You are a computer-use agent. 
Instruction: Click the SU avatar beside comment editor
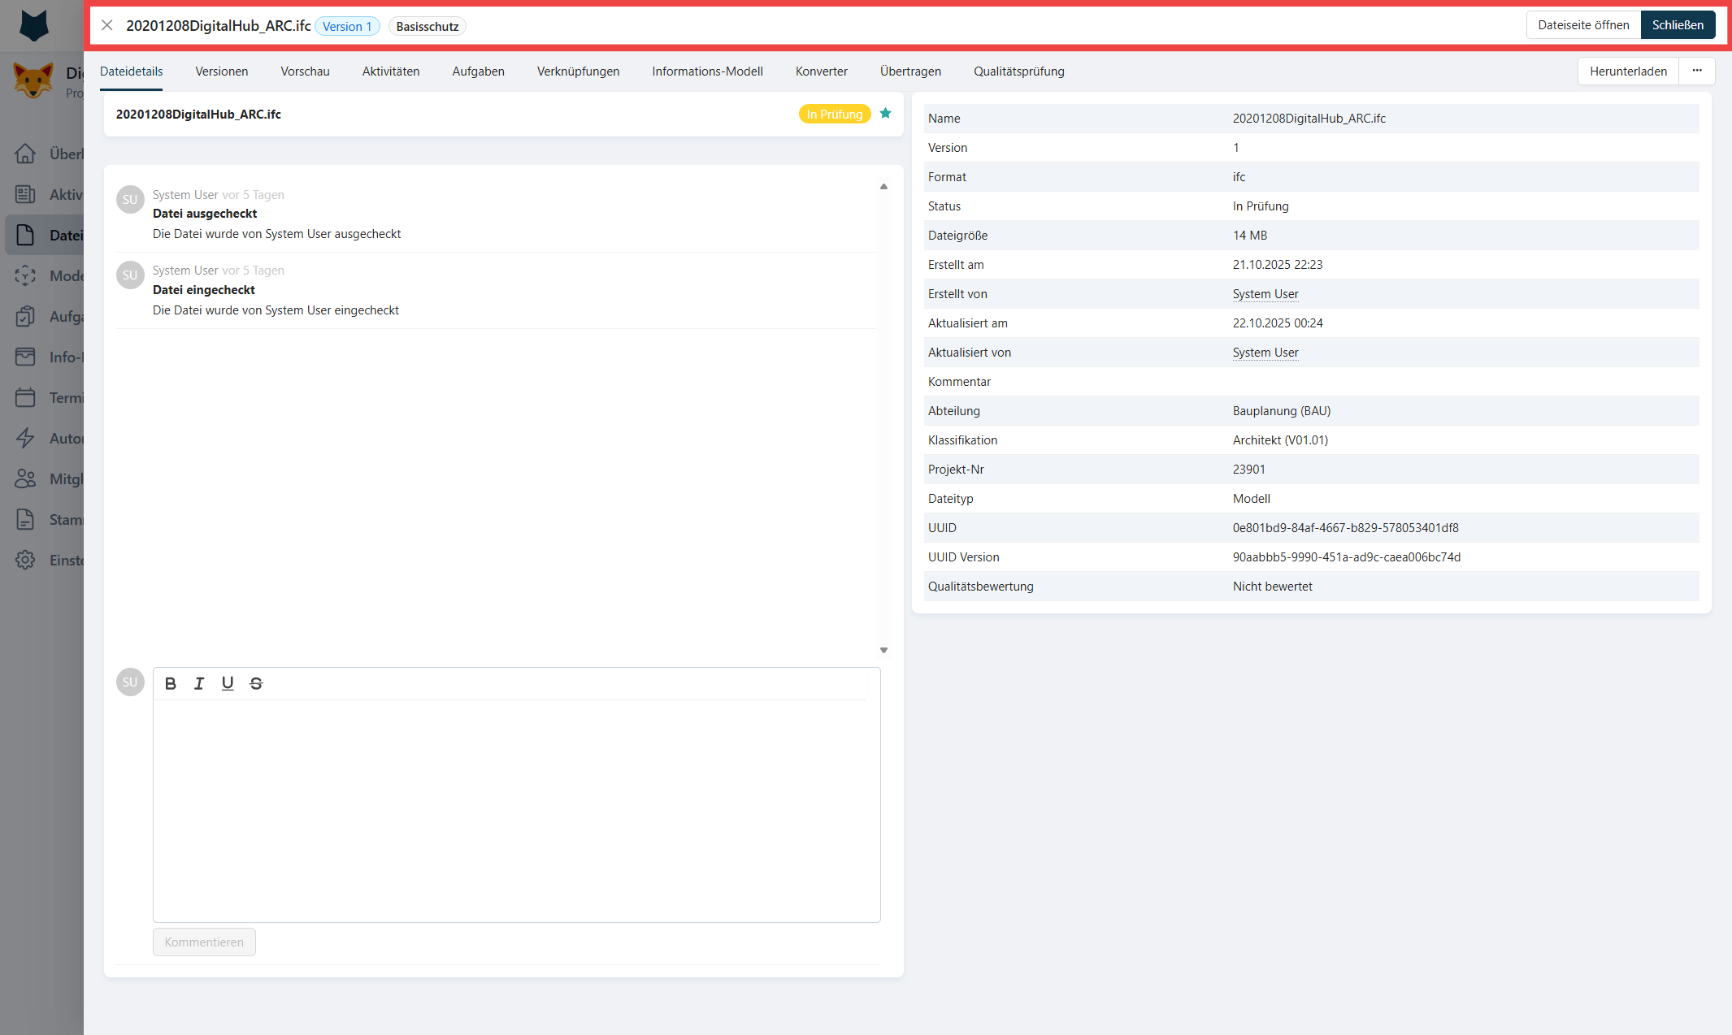(x=130, y=682)
